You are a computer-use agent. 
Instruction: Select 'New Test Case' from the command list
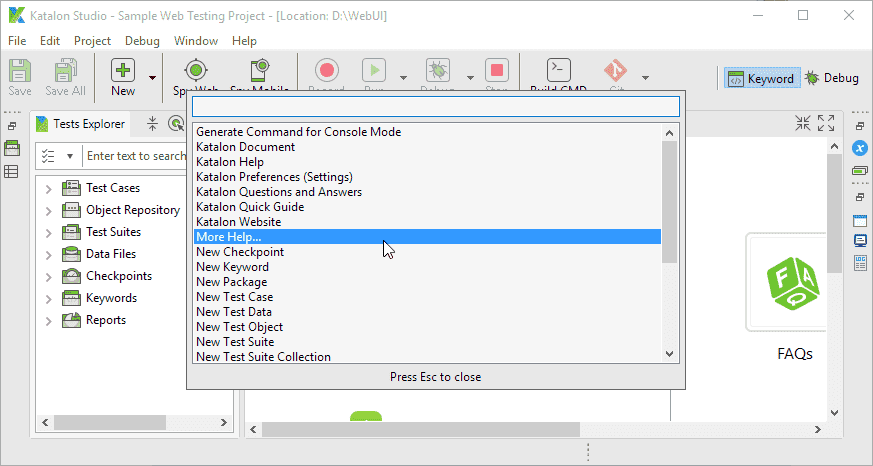(x=234, y=297)
